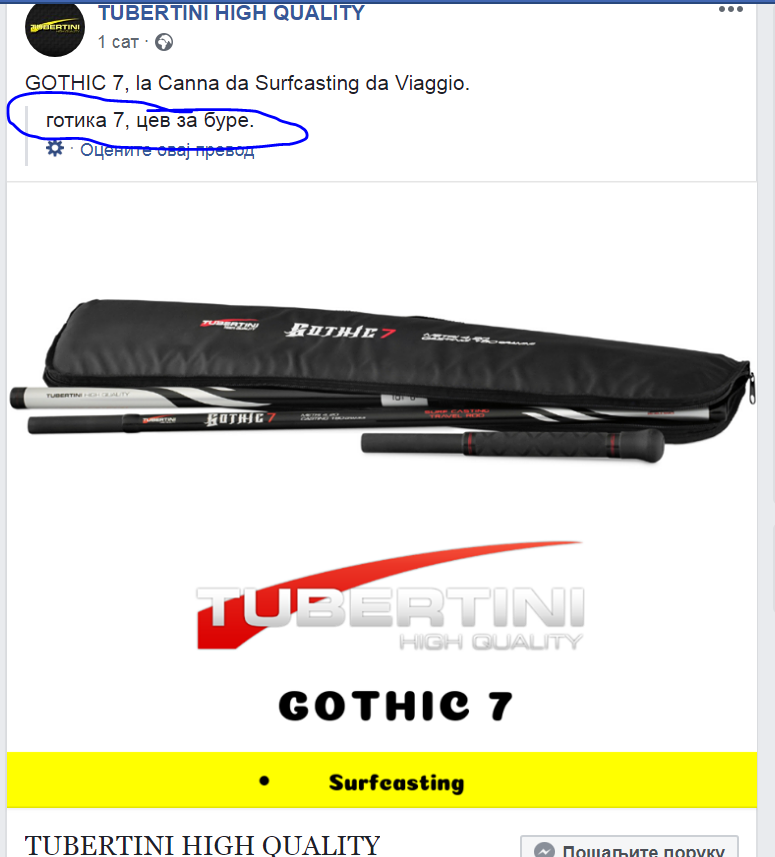
Task: Click the rod handle grip in the photo
Action: point(513,443)
